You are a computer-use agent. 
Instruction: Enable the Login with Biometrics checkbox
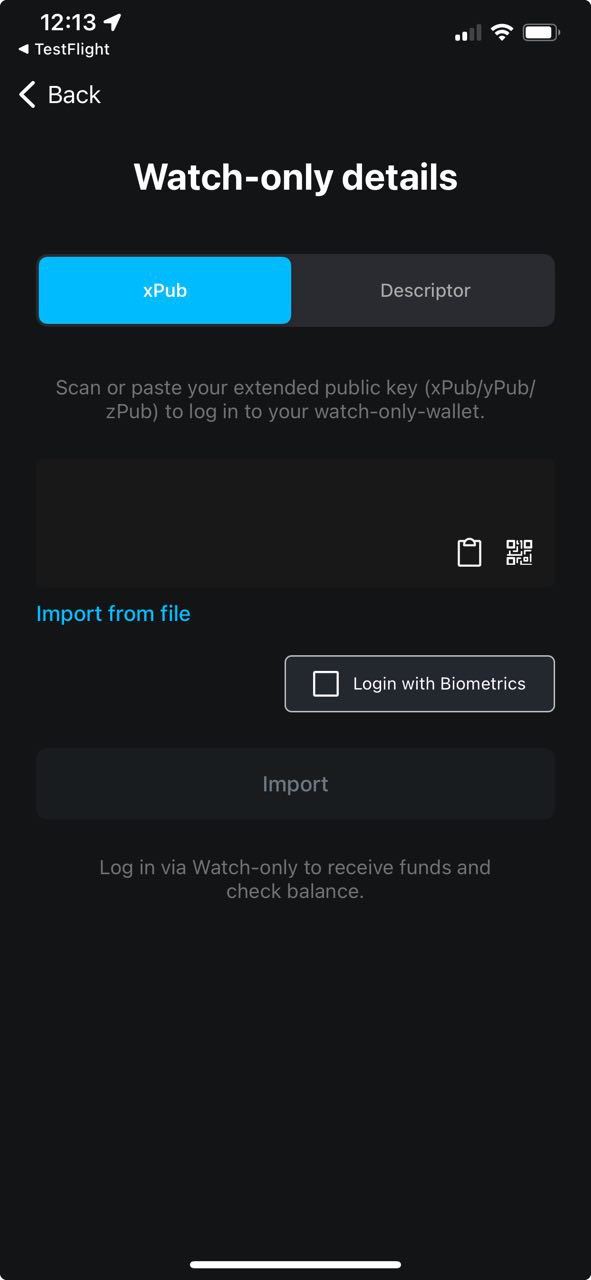click(x=326, y=684)
